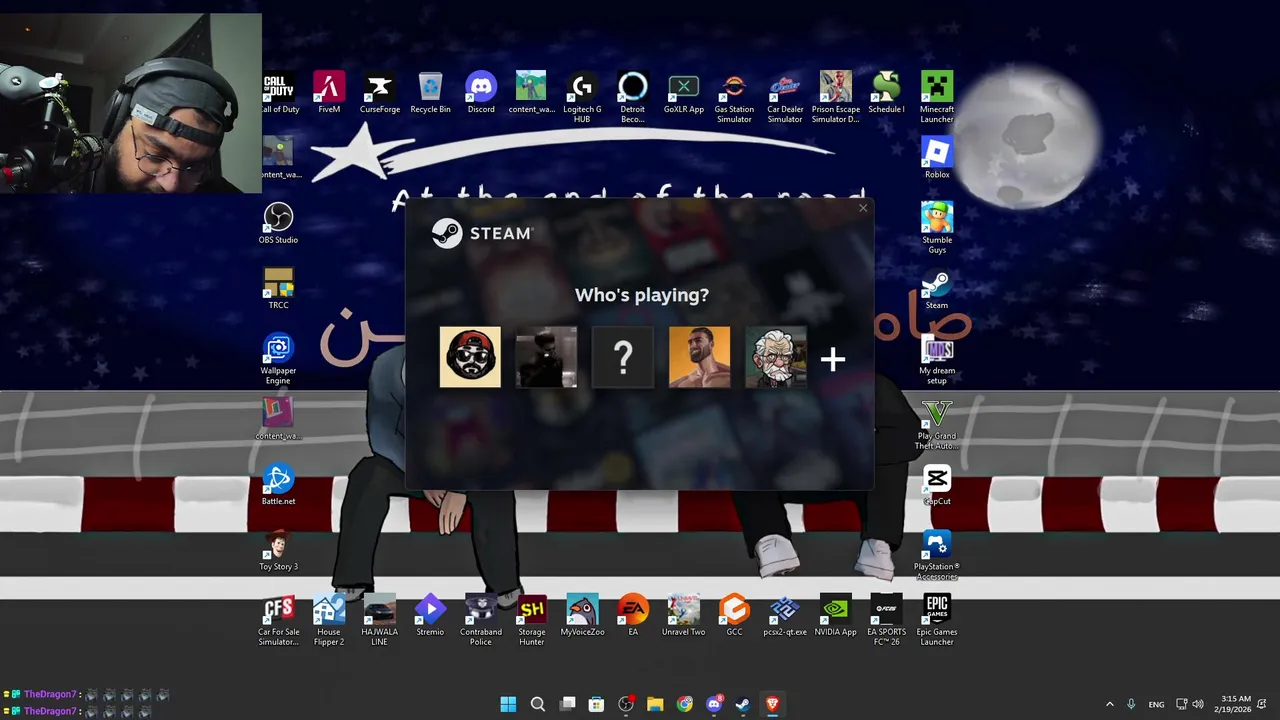Open the Toy Story 3 shortcut
Image resolution: width=1280 pixels, height=720 pixels.
278,550
